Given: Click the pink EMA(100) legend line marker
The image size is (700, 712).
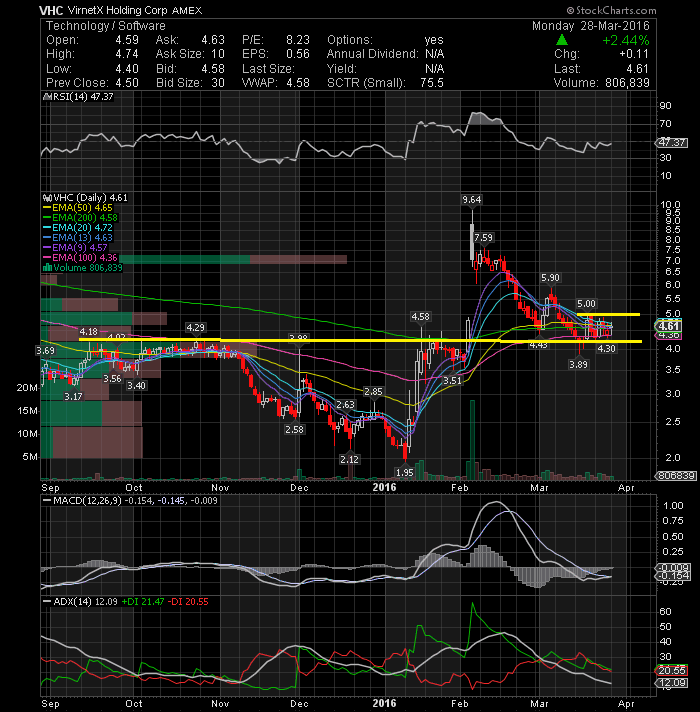Looking at the screenshot, I should [47, 258].
